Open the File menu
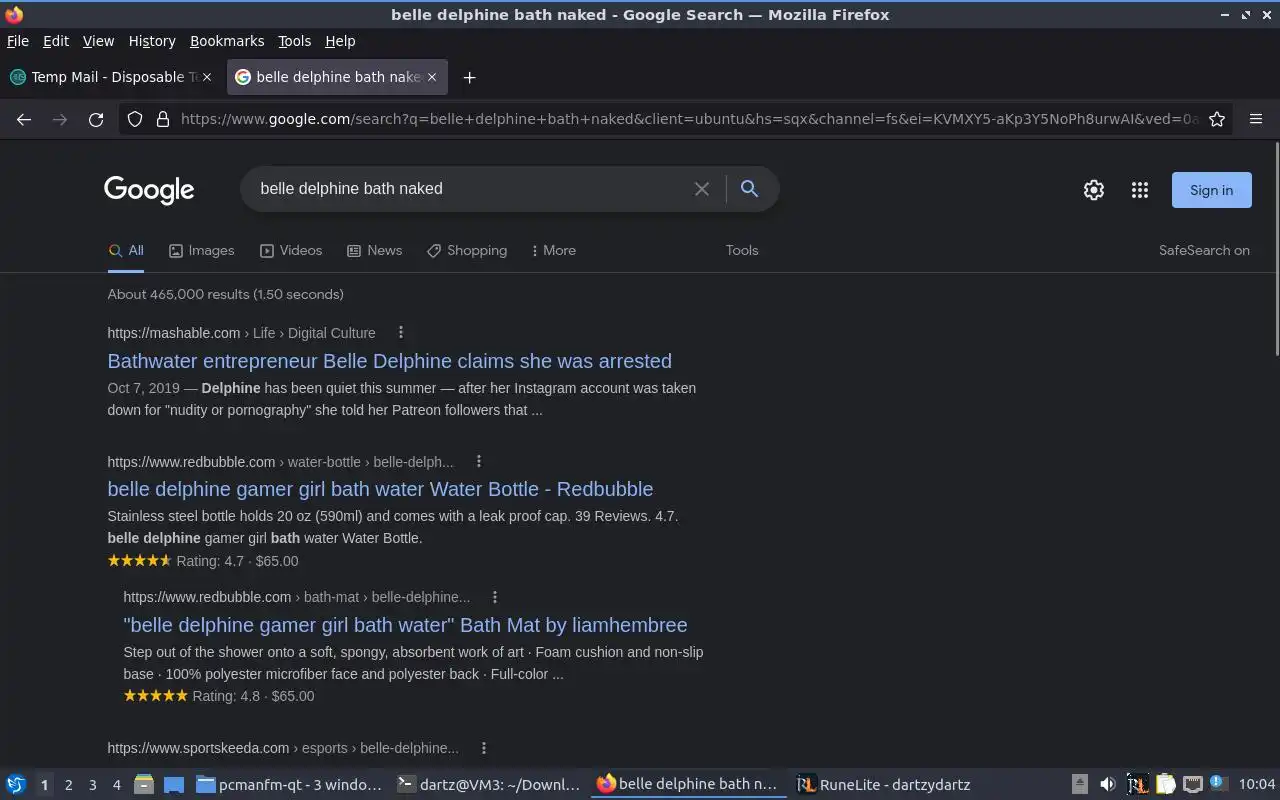Screen dimensions: 1280x800 18,41
